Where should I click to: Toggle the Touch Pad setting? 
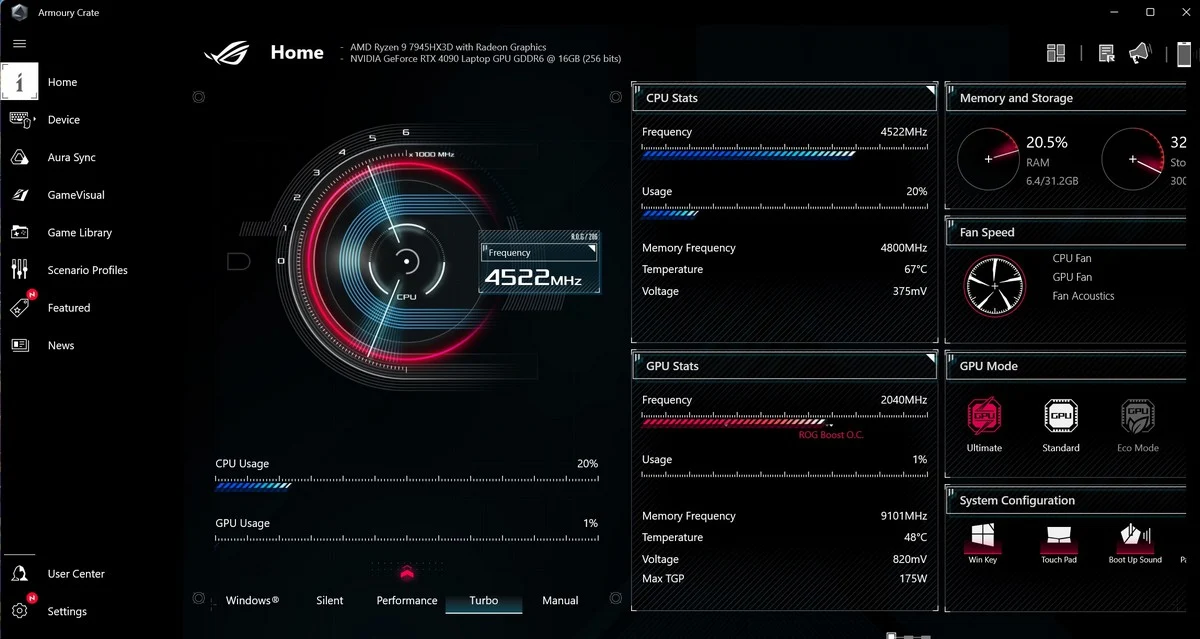(1059, 542)
